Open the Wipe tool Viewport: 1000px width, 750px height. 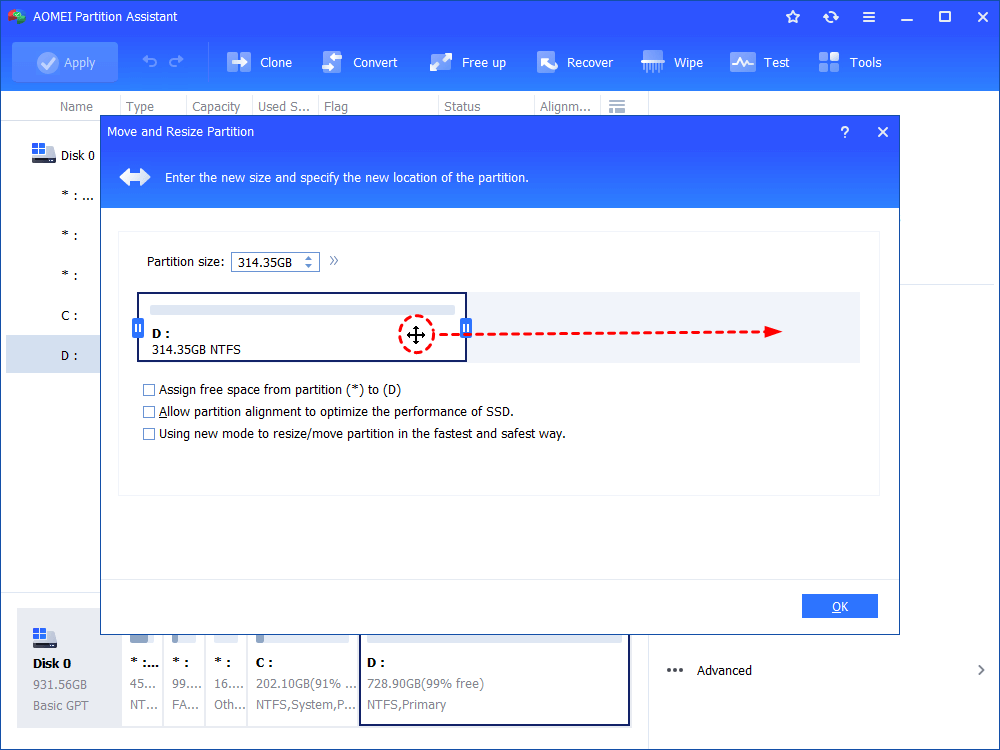pos(672,62)
